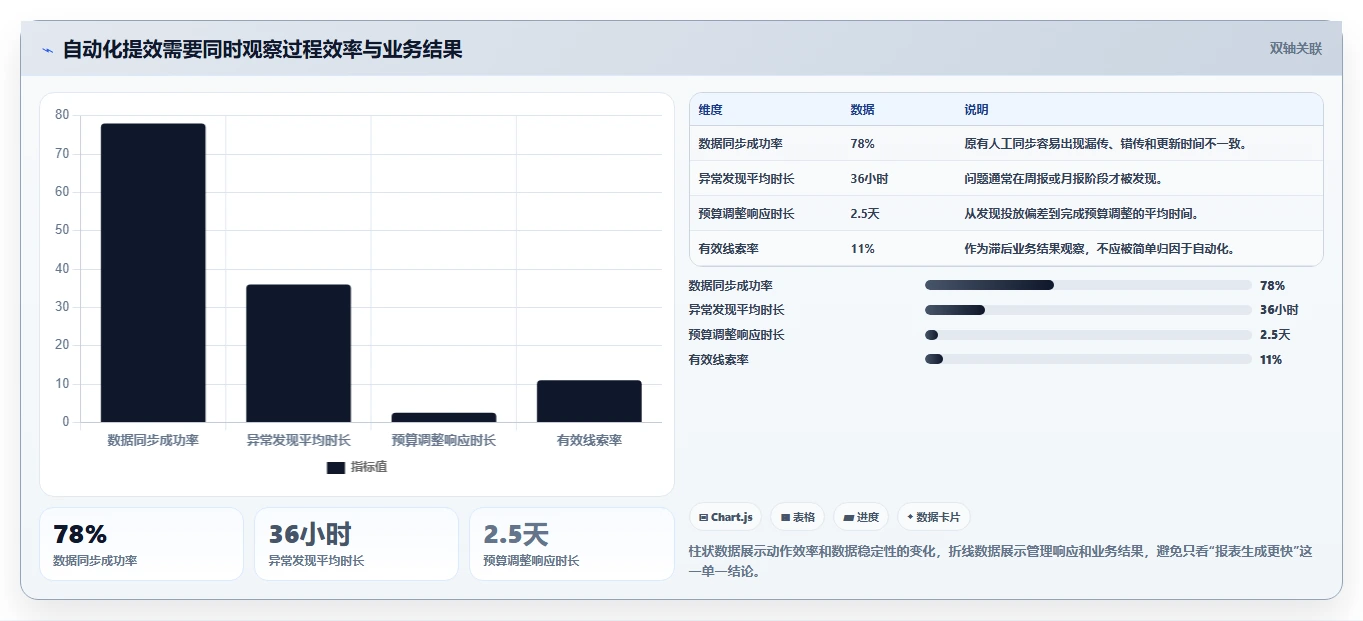Click the 预算调整响应时长 label on the chart x-axis
Screen dimensions: 1363x621
click(444, 440)
